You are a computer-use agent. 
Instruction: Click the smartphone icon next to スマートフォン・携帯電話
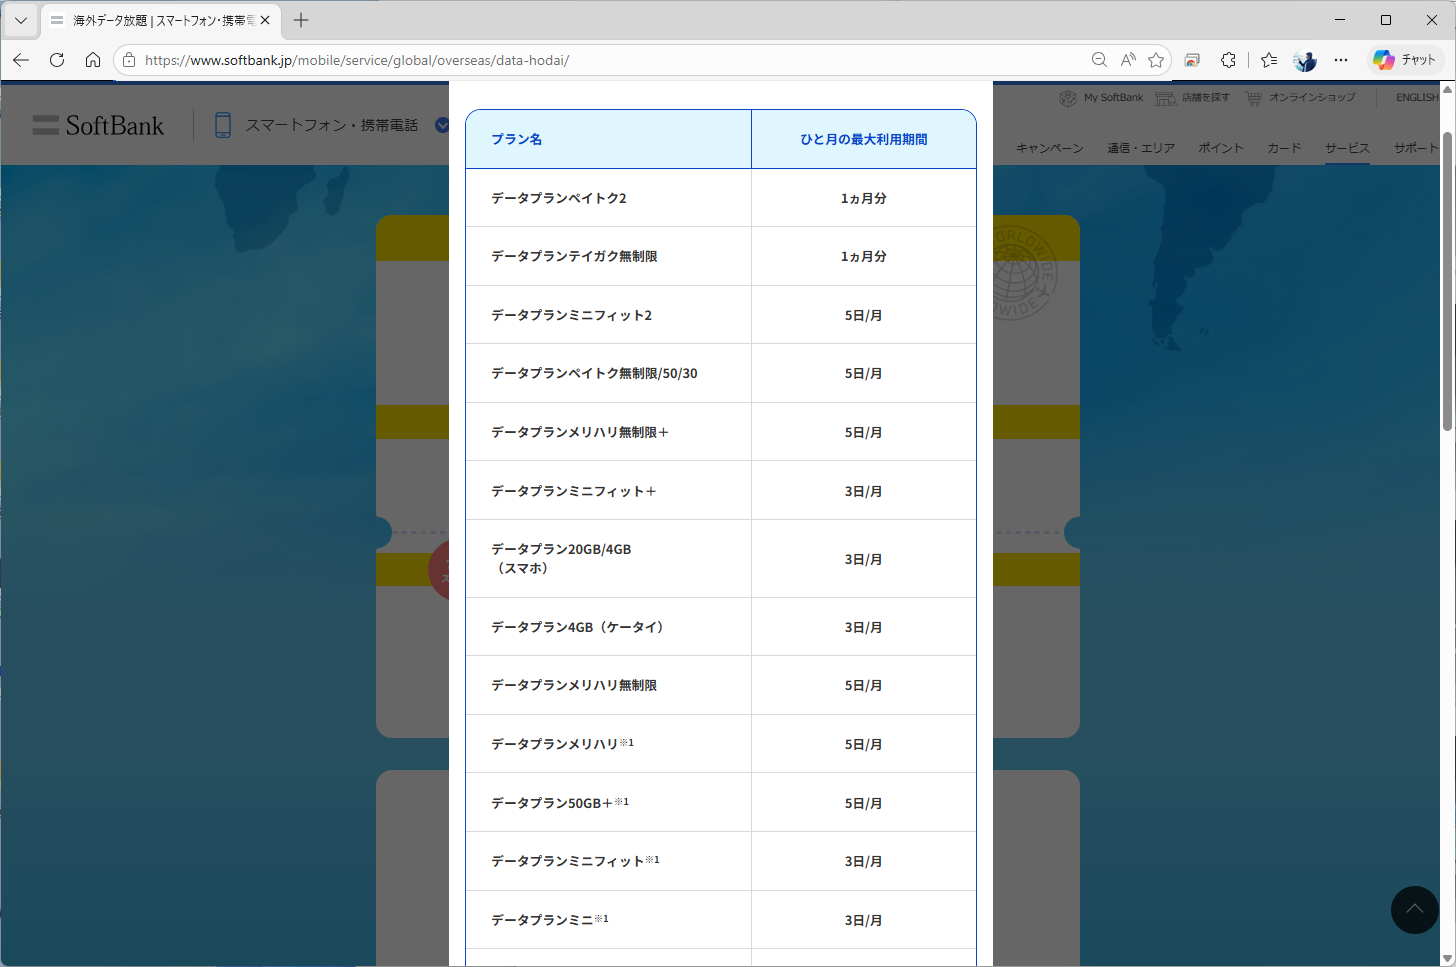(222, 125)
